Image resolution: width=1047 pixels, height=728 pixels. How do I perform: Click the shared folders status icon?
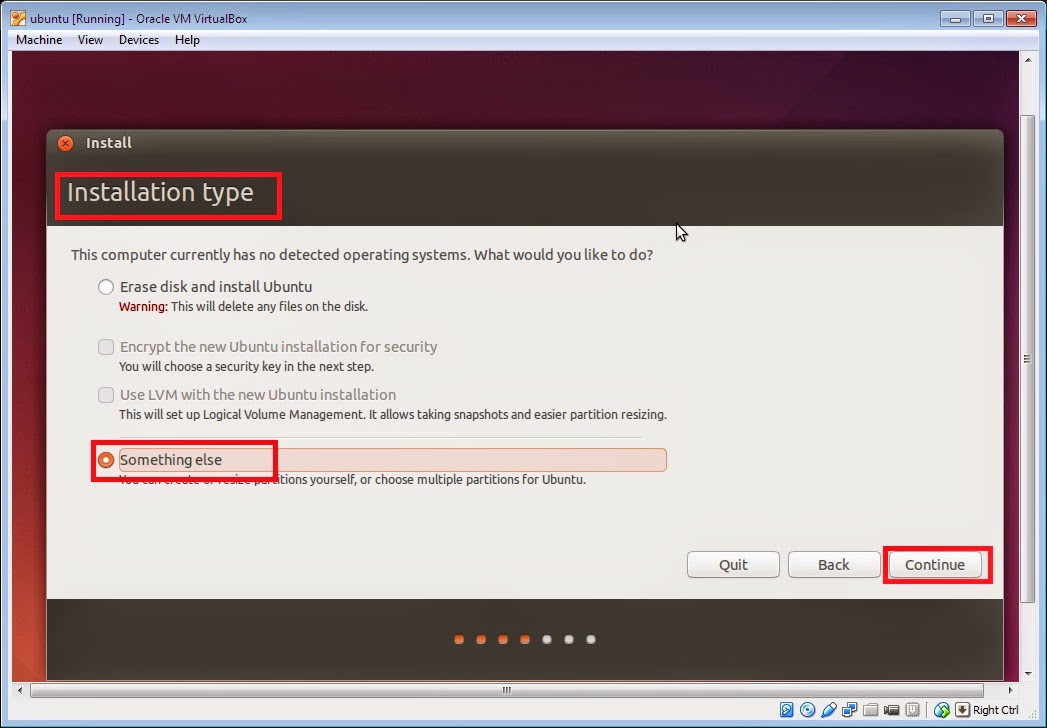tap(870, 709)
